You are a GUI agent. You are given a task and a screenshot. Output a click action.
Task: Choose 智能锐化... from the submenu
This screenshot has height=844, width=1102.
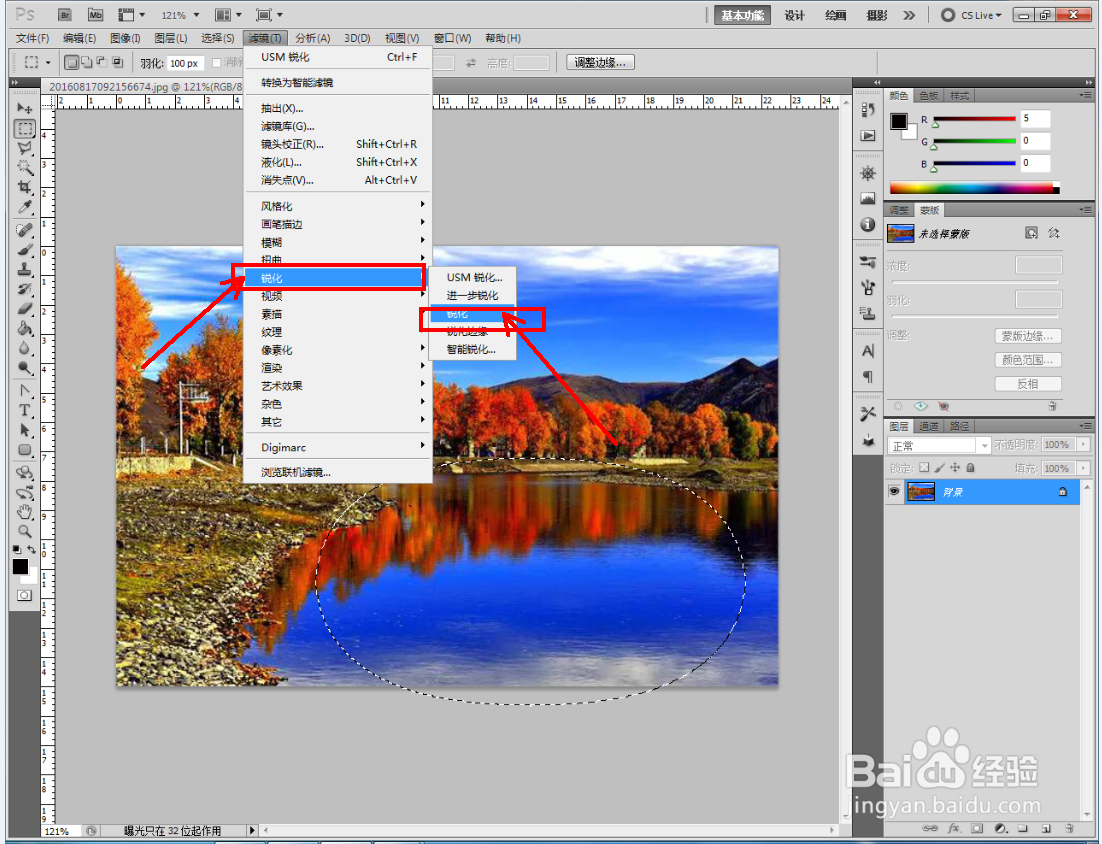pyautogui.click(x=471, y=349)
